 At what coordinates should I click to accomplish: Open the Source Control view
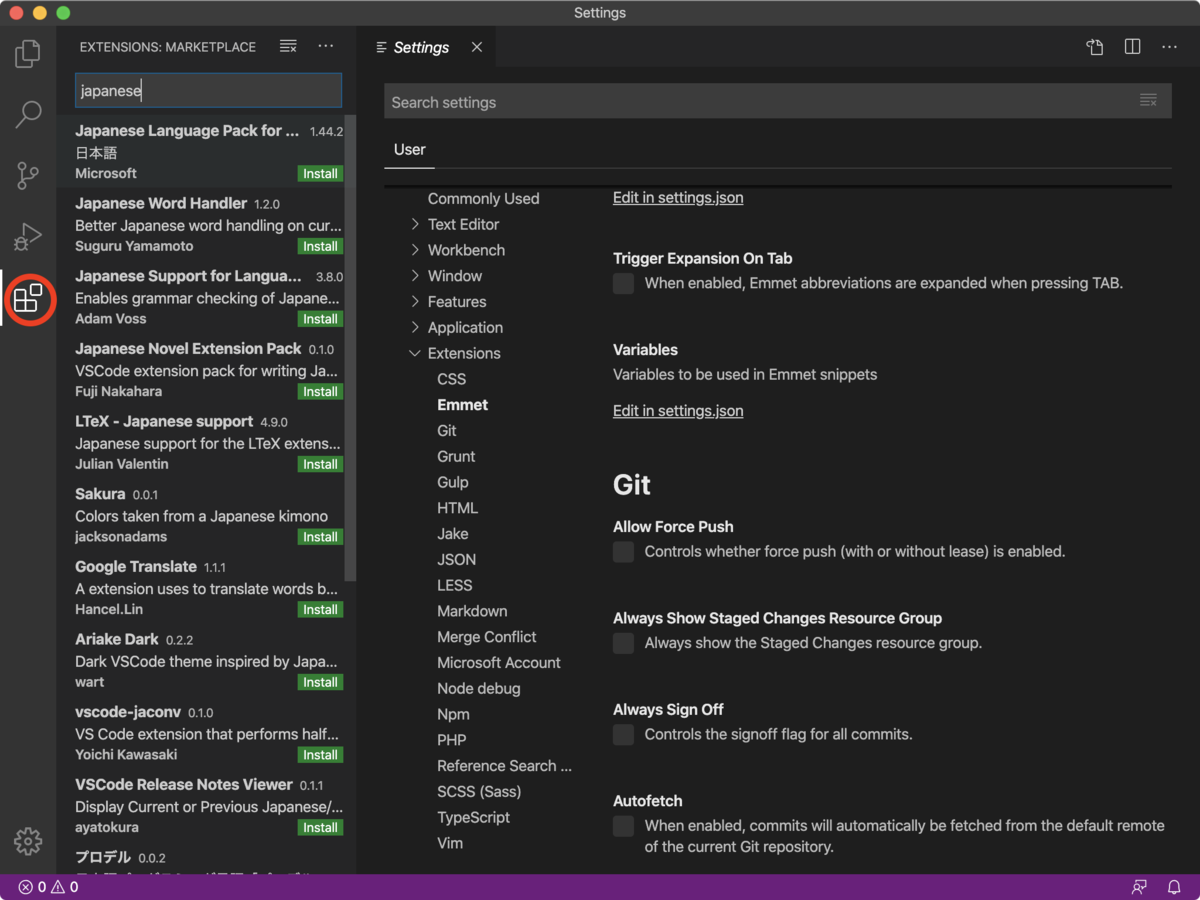[28, 175]
